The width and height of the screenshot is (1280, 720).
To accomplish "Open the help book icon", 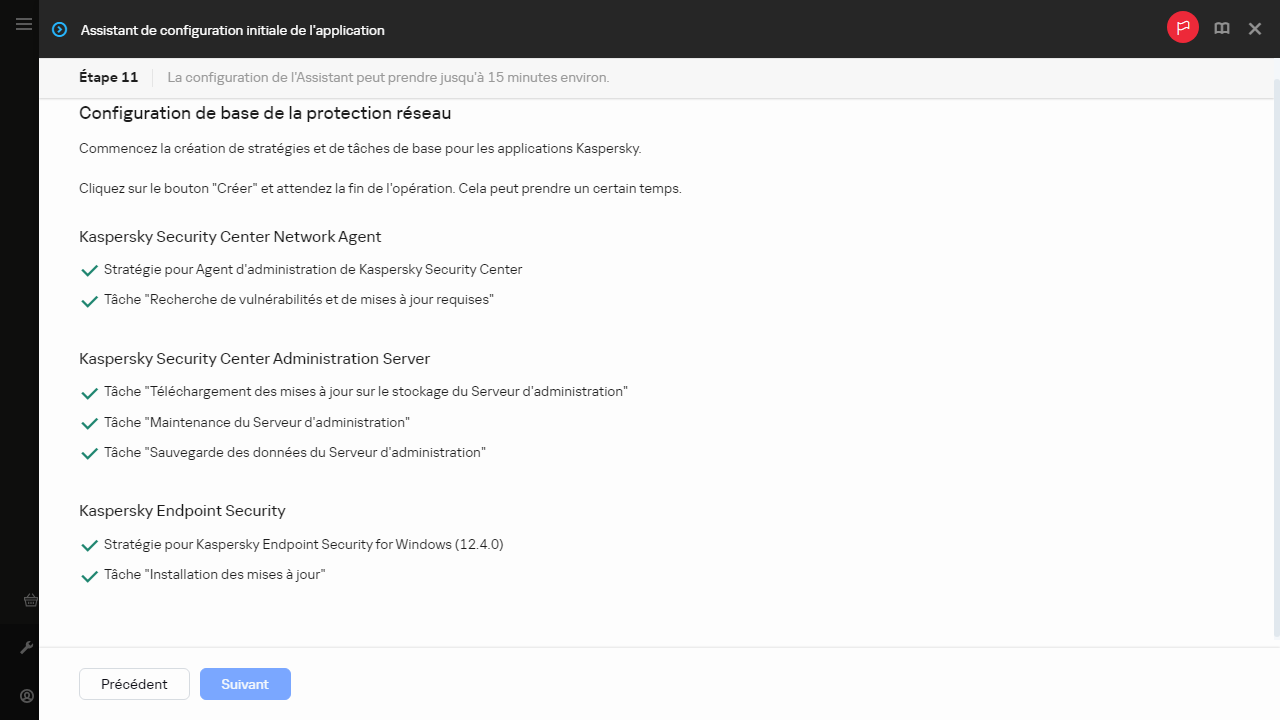I will click(1221, 29).
